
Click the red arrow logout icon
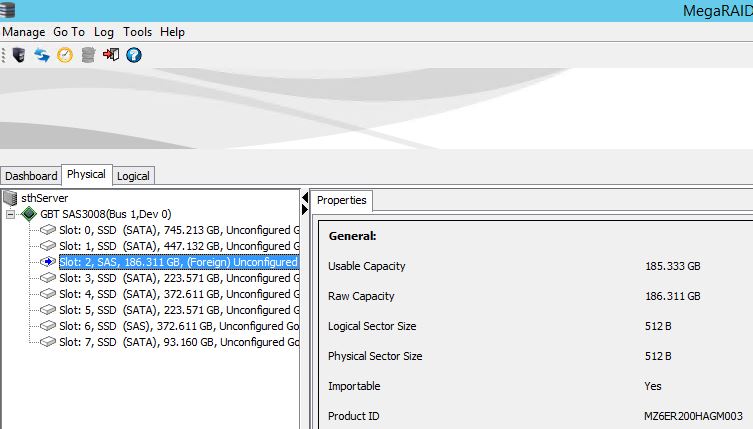(111, 54)
